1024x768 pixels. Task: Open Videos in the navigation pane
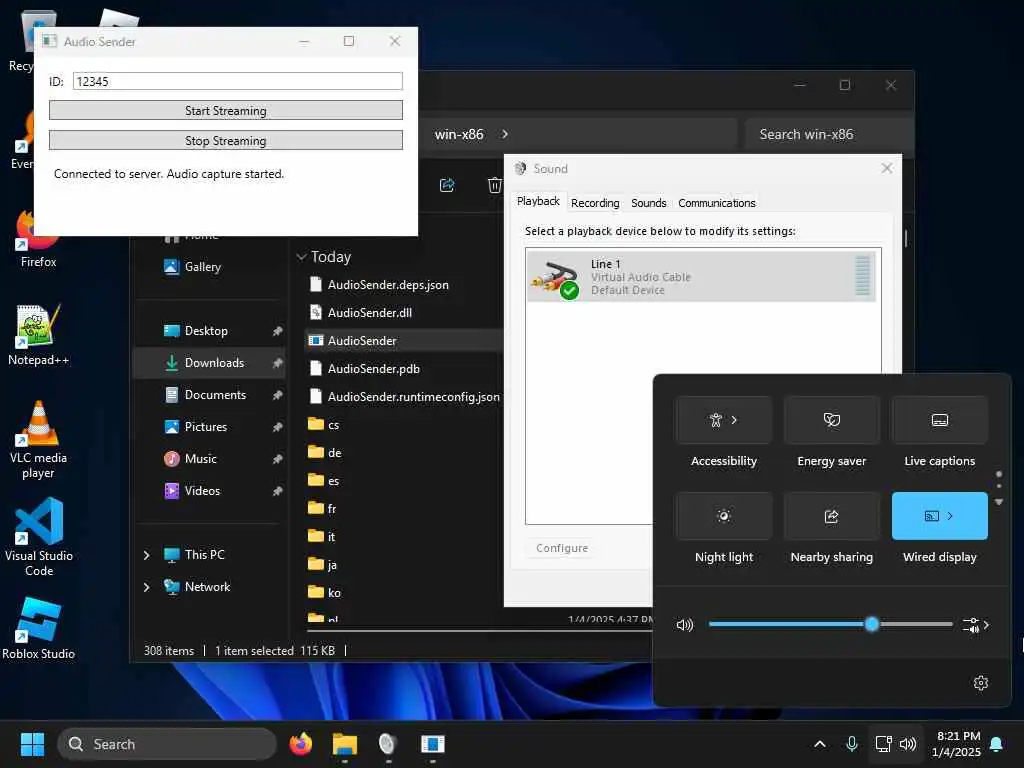(202, 490)
